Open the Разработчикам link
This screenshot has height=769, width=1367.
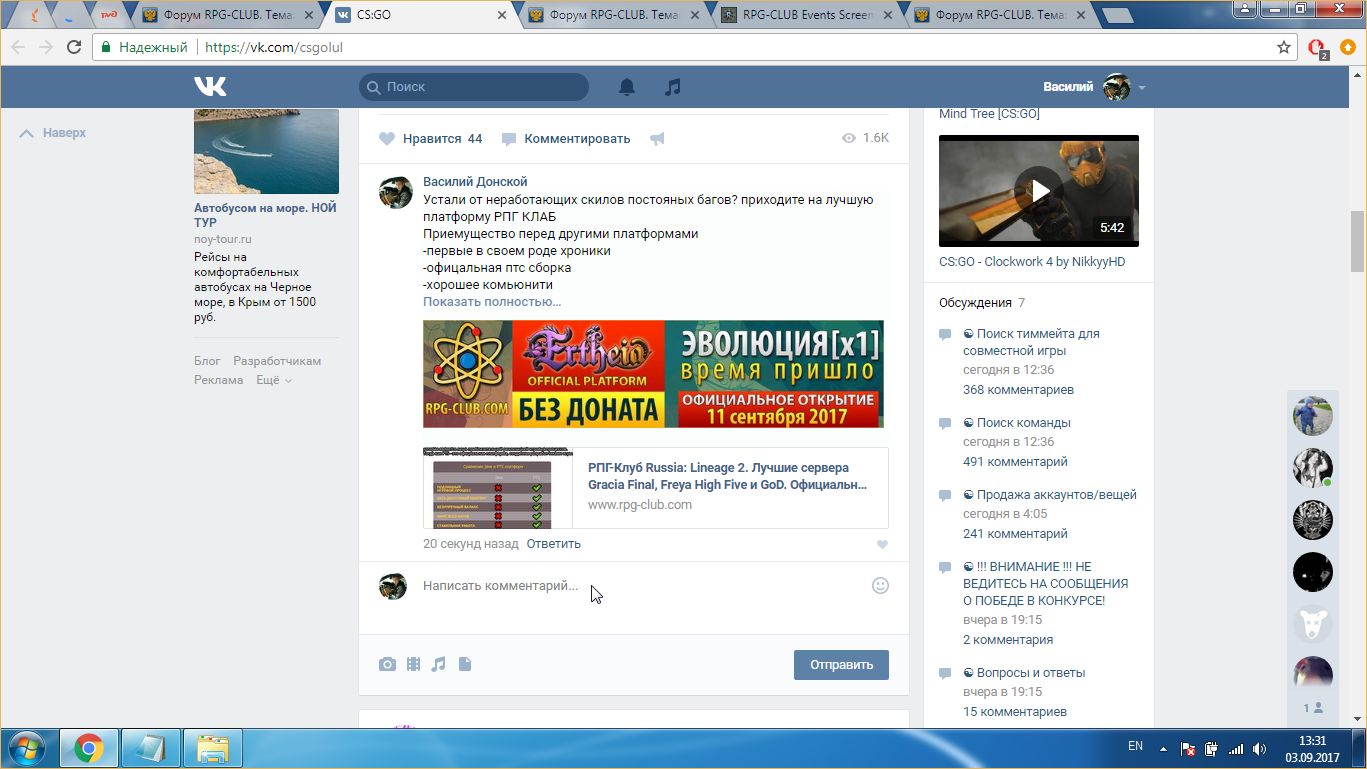tap(277, 361)
